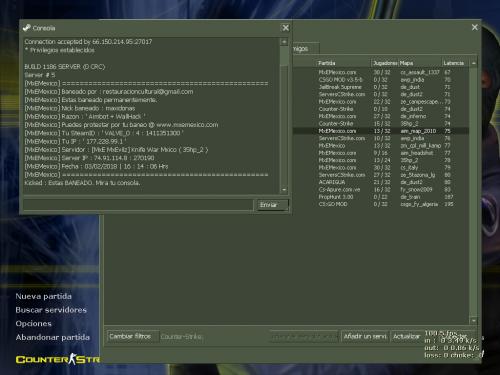Select the CS-Apure.com.ve server row
500x375 pixels.
point(381,190)
